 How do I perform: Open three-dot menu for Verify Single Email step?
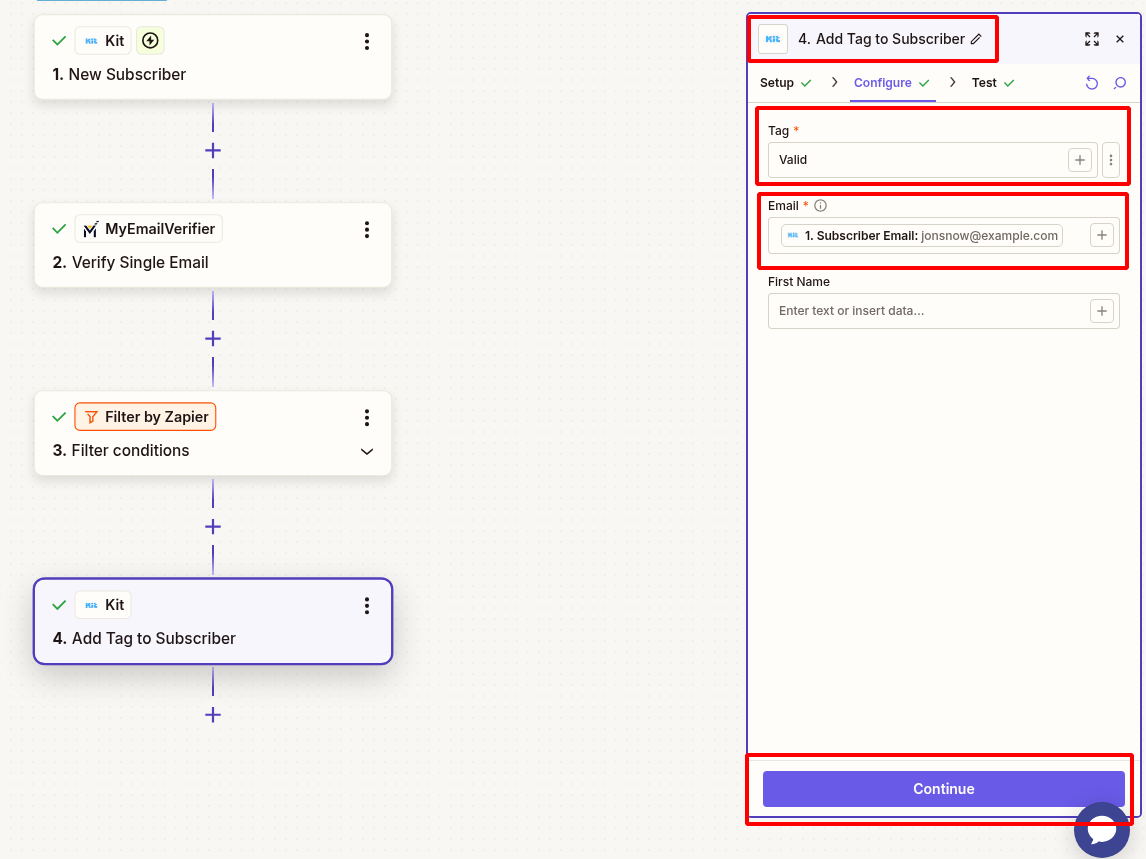[x=367, y=229]
